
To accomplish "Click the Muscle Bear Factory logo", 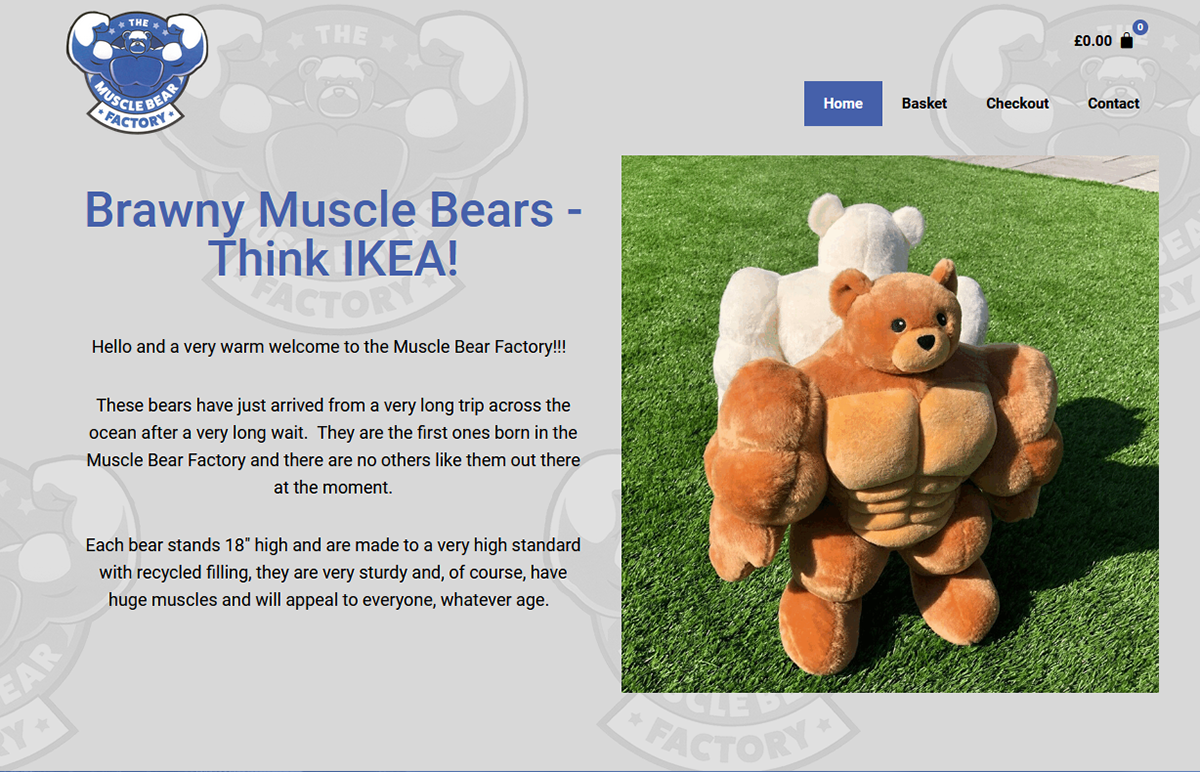I will coord(137,71).
